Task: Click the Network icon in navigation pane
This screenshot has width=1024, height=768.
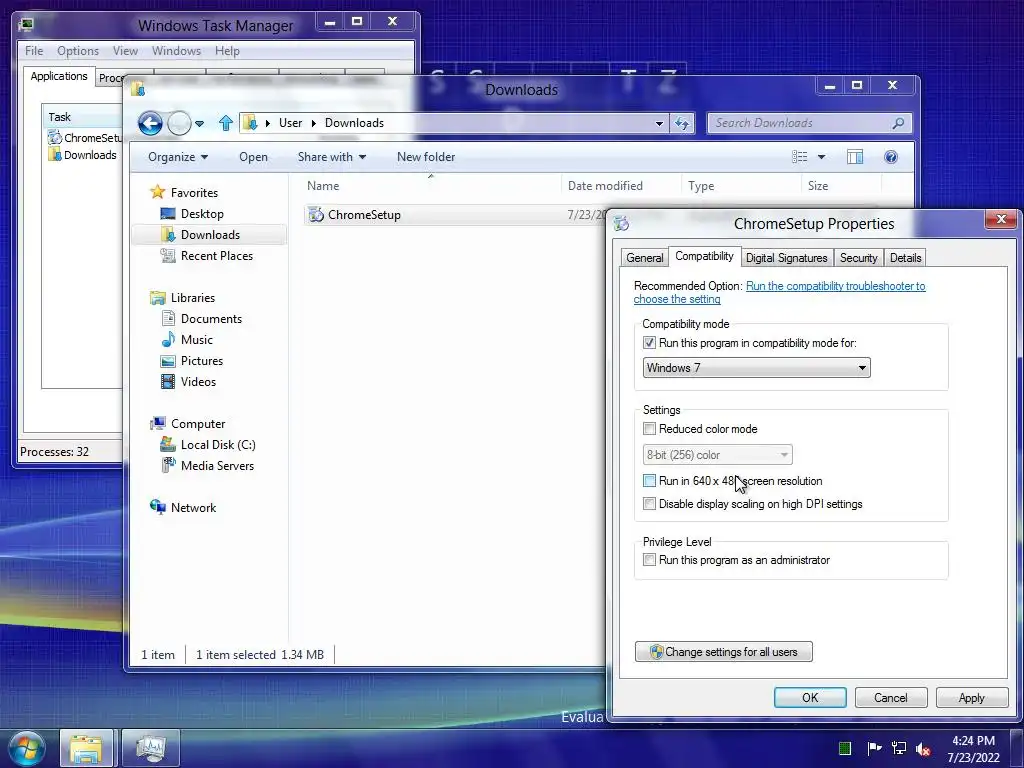Action: [157, 507]
